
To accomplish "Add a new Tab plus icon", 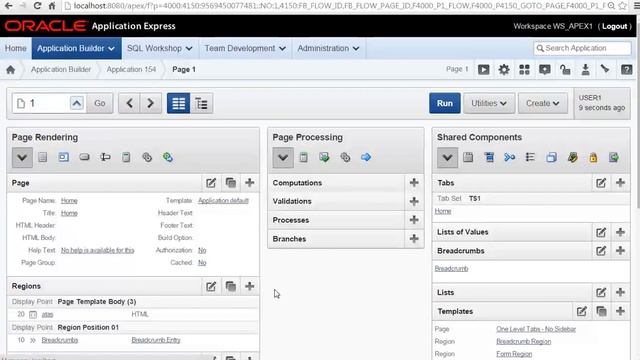I will tap(620, 183).
